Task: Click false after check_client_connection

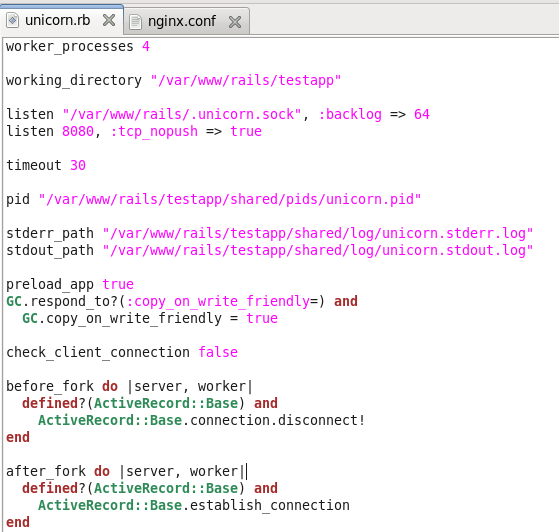Action: (218, 352)
